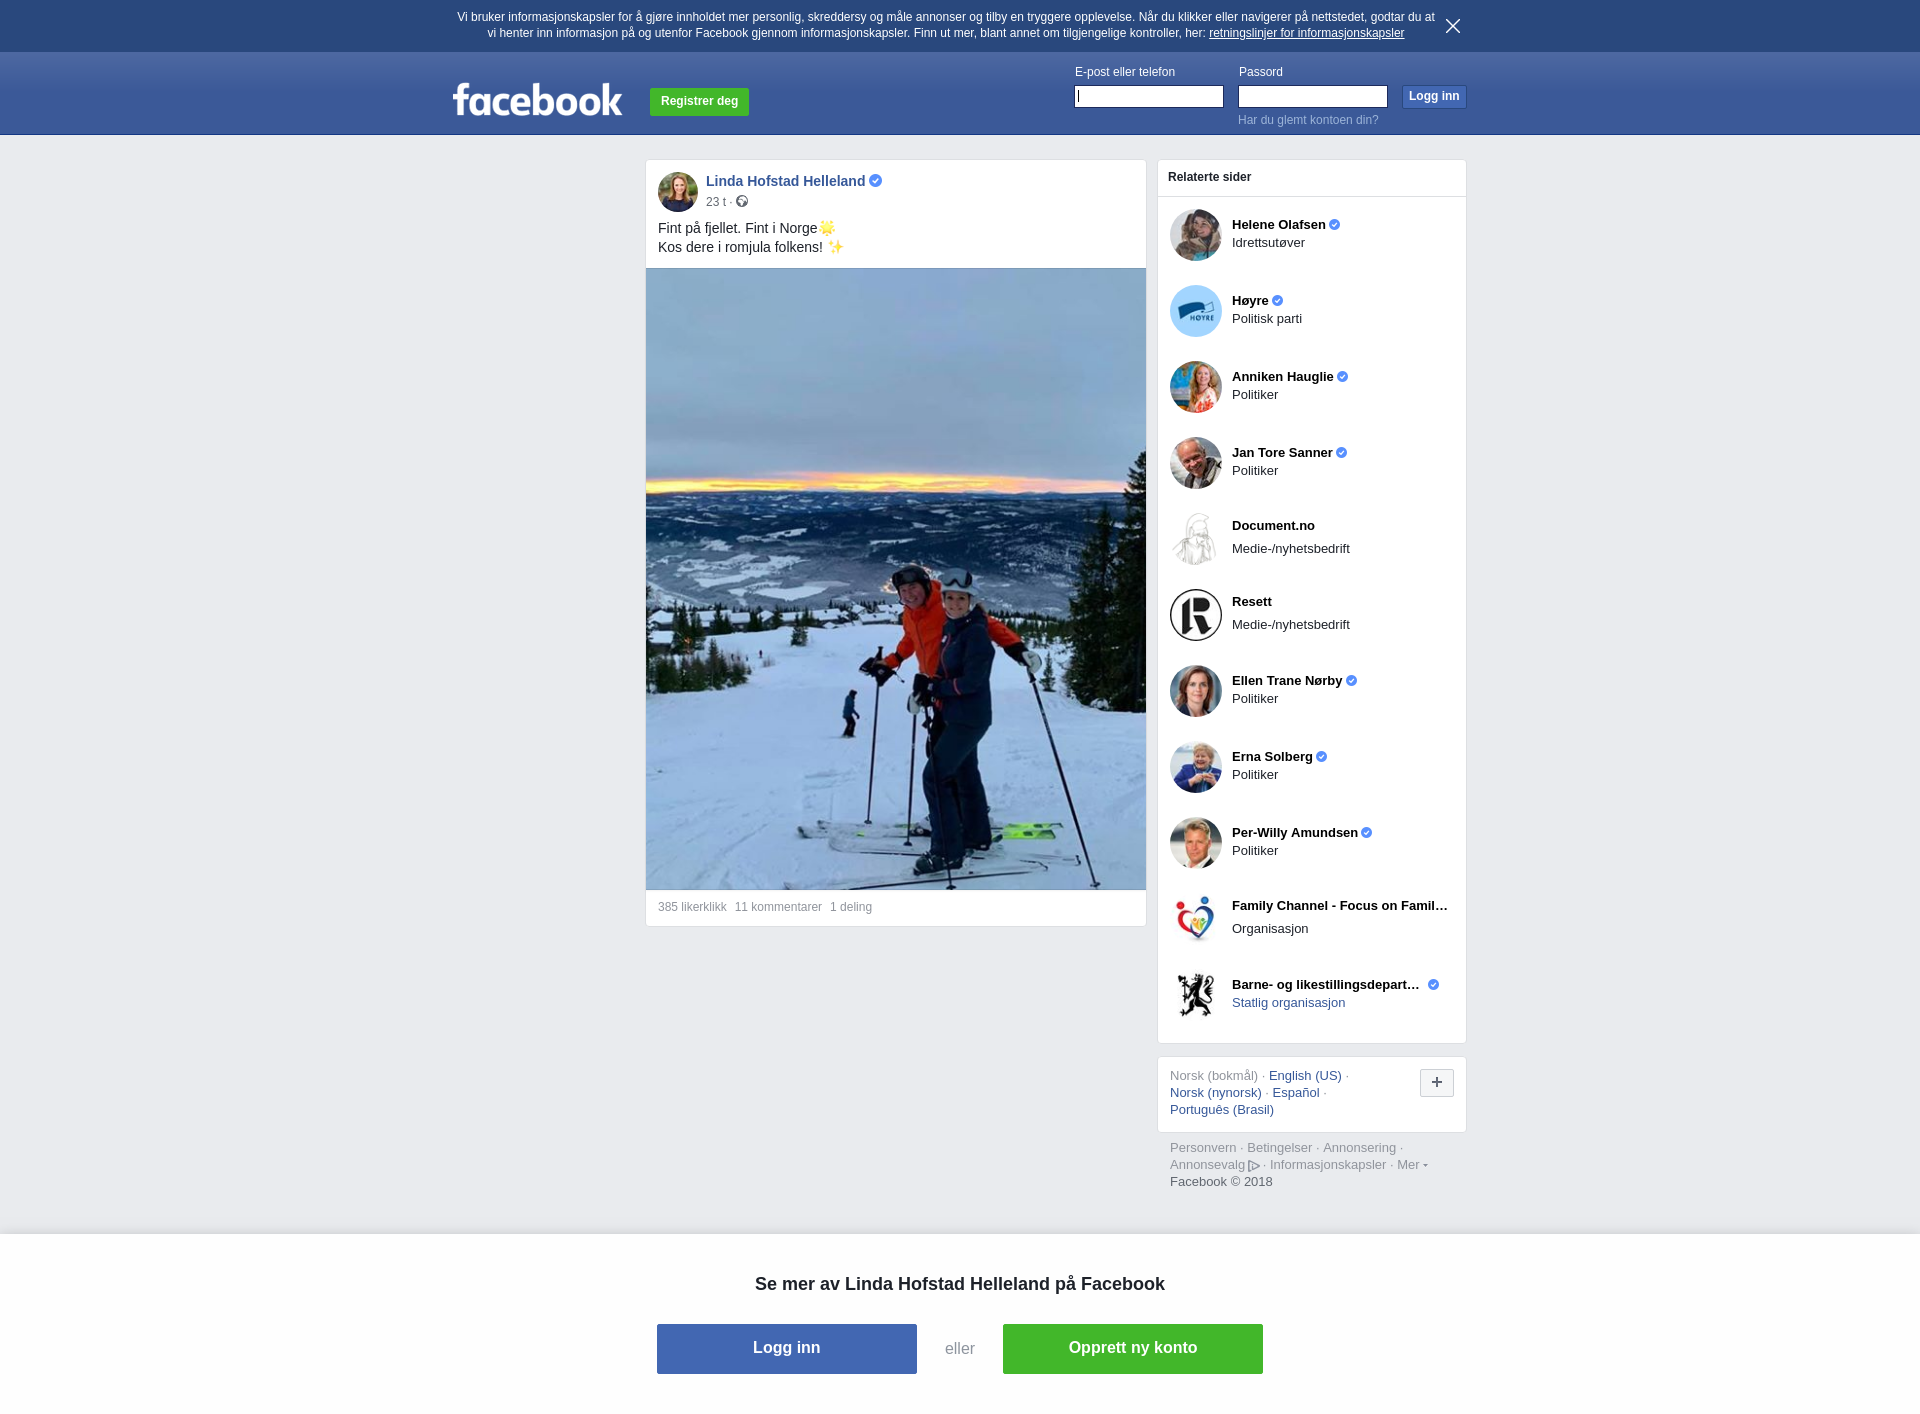Open the Resett R logo

click(1196, 615)
